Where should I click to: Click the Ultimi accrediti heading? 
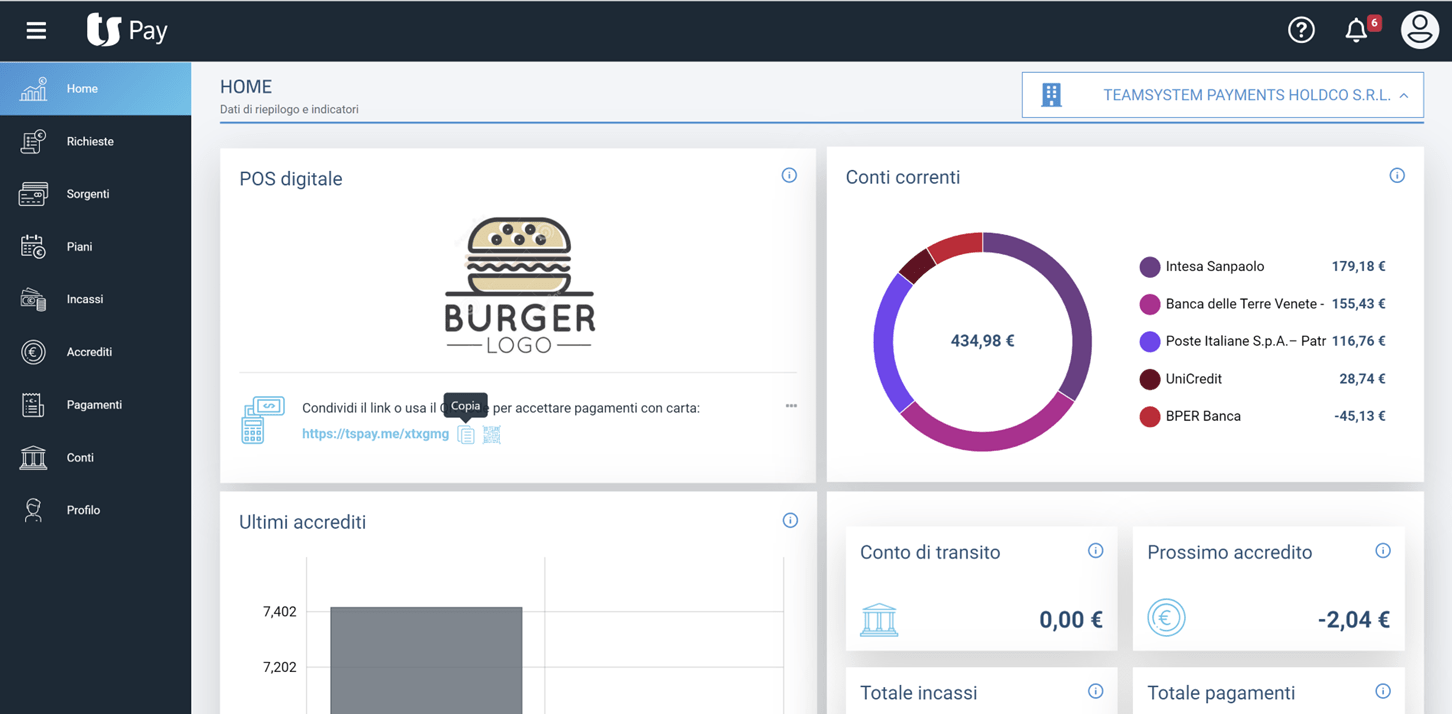coord(302,522)
